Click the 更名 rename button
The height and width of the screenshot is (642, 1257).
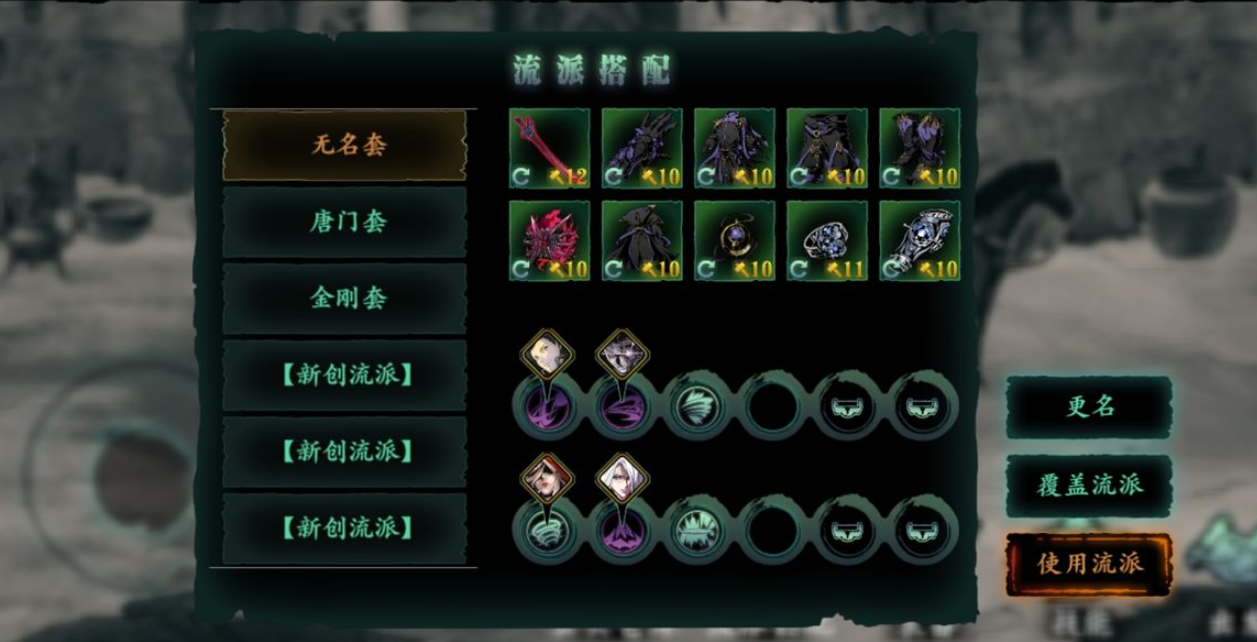point(1089,407)
